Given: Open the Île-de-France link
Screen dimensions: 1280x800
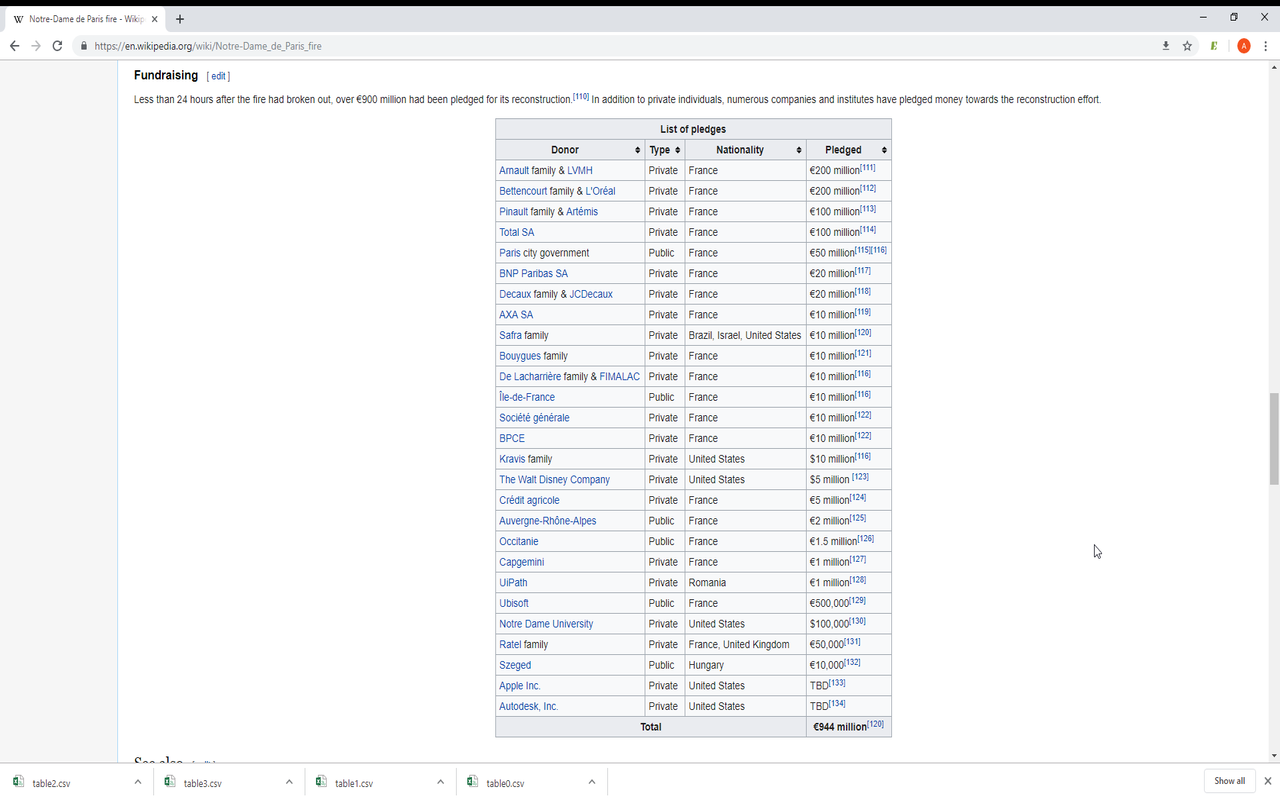Looking at the screenshot, I should pos(527,397).
